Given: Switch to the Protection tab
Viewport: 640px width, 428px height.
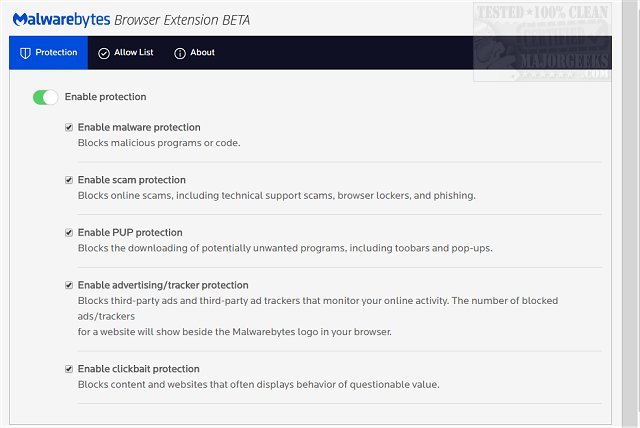Looking at the screenshot, I should (x=48, y=53).
